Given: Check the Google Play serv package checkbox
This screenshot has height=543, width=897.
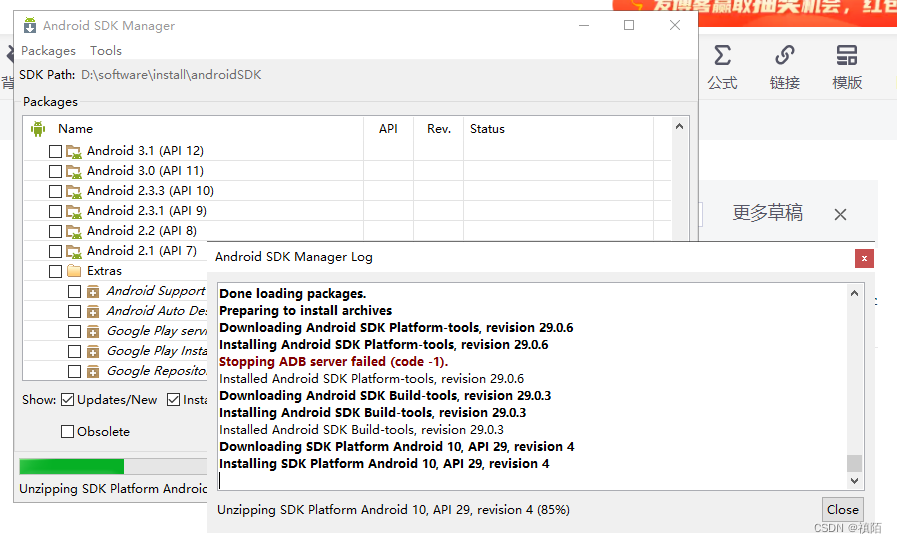Looking at the screenshot, I should click(x=74, y=332).
